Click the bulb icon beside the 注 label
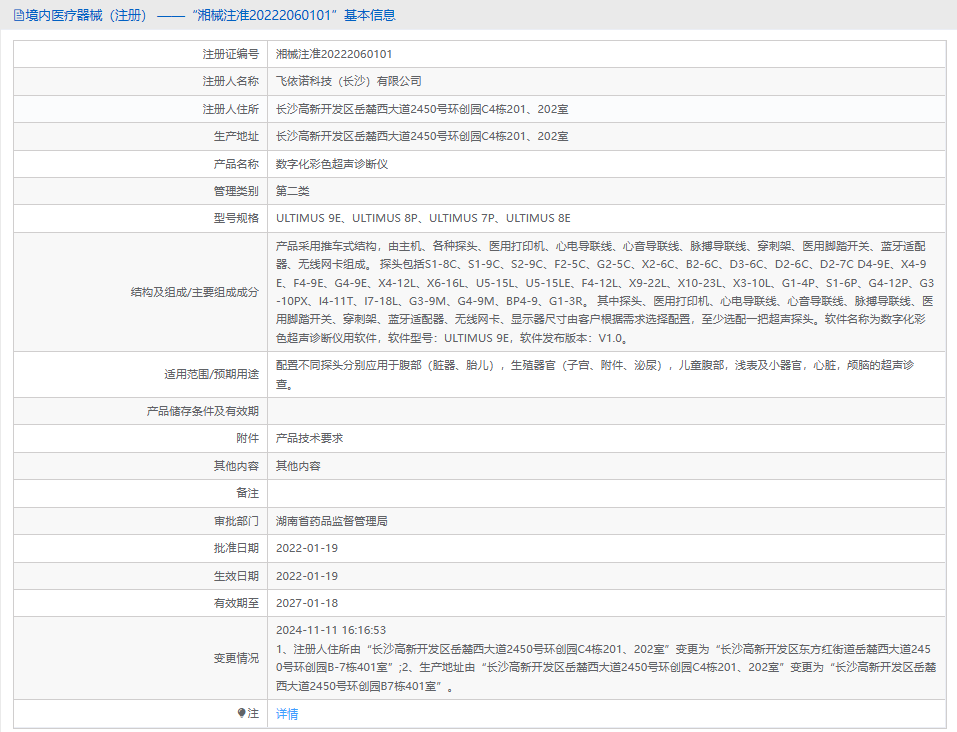Screen dimensions: 957x732 click(241, 714)
